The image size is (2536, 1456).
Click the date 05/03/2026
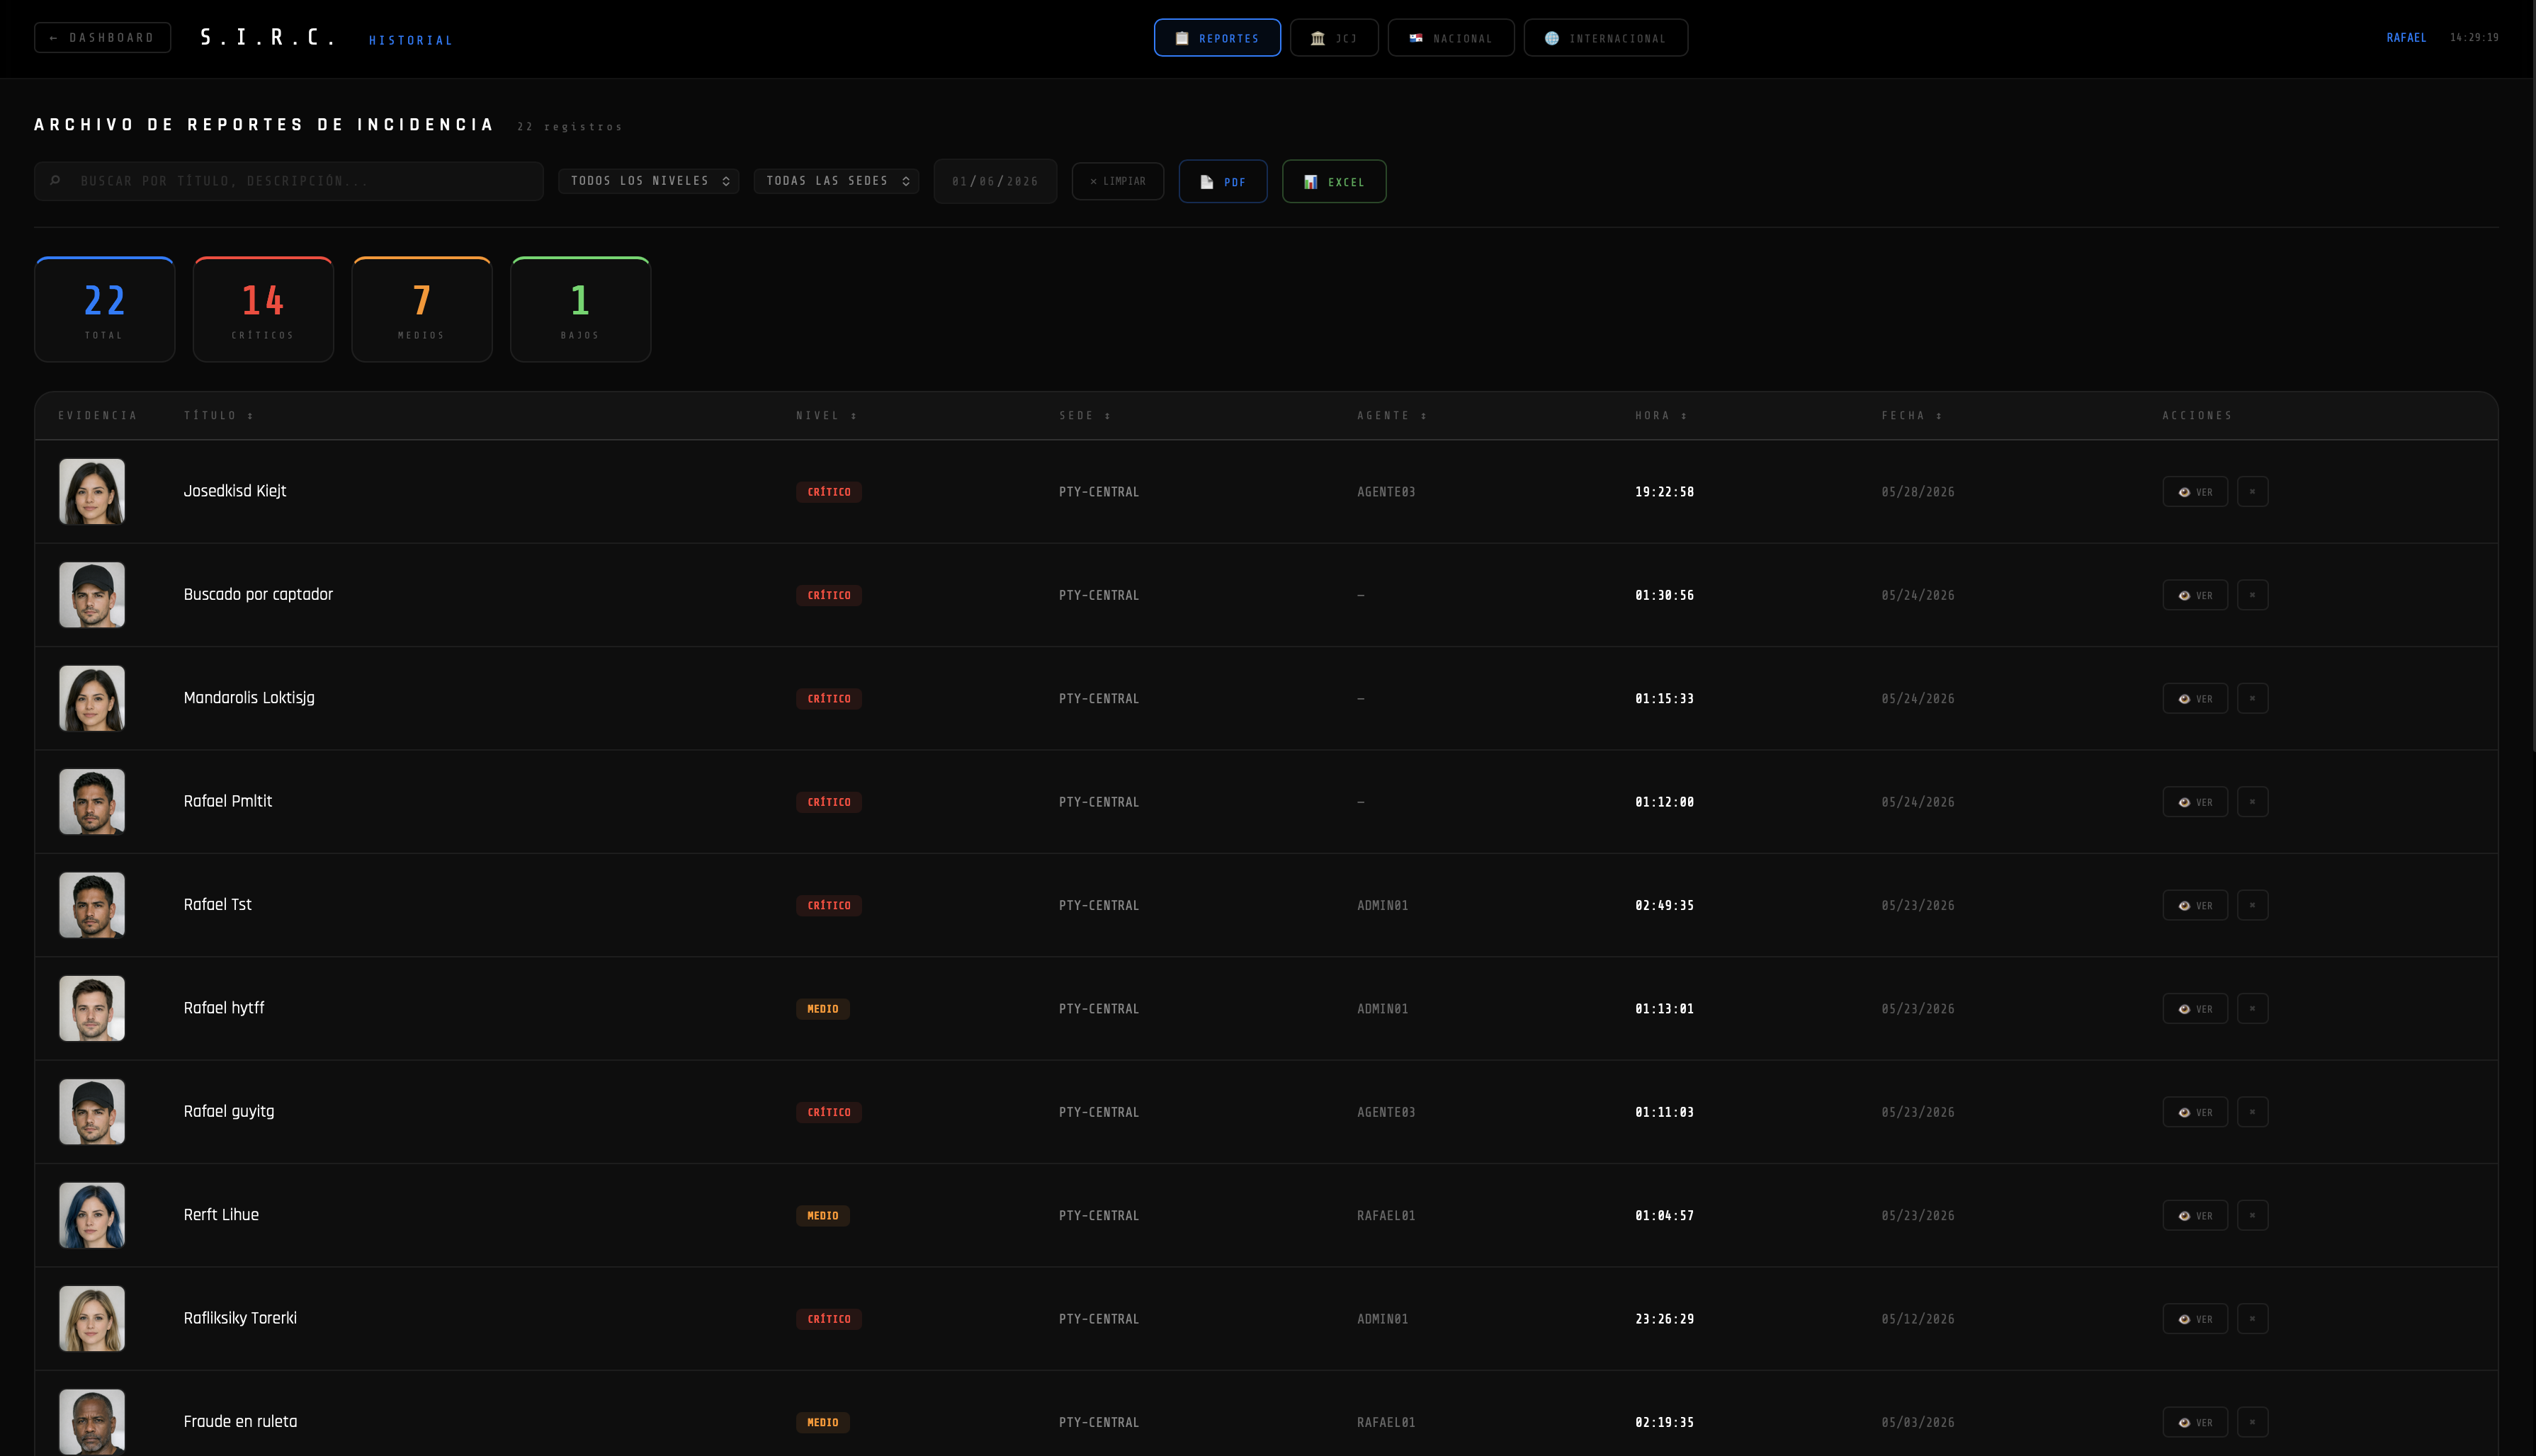point(1917,1422)
